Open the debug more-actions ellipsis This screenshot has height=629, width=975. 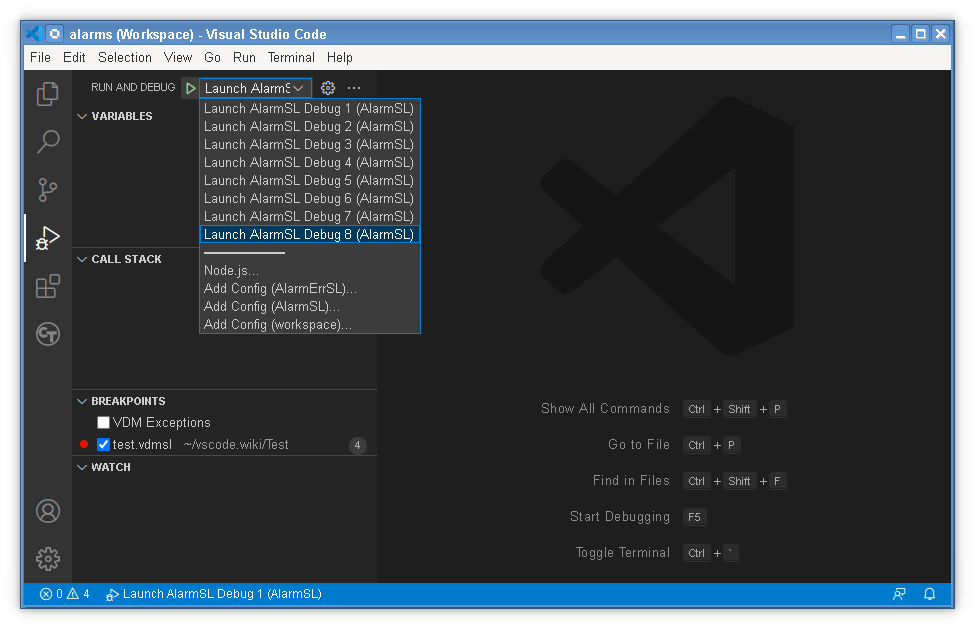point(353,87)
